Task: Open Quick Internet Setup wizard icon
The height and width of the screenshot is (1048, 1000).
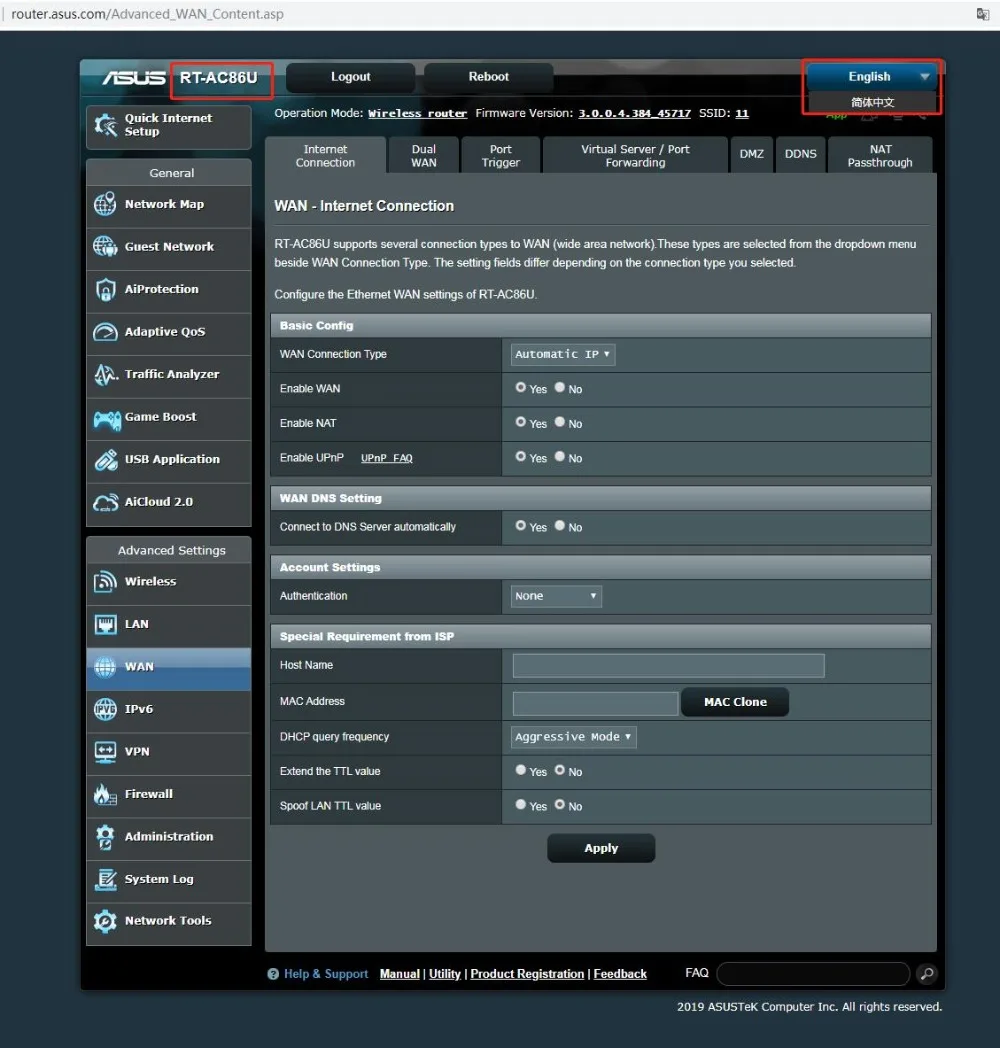Action: click(106, 124)
